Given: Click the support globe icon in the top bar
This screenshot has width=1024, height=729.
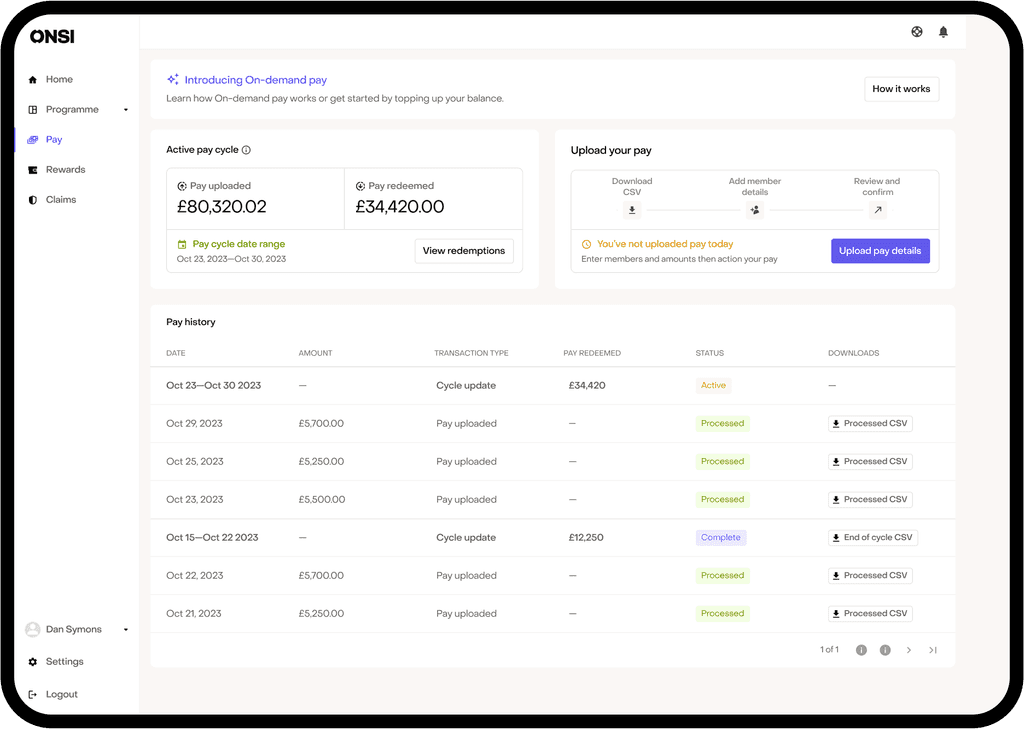Looking at the screenshot, I should click(x=916, y=31).
